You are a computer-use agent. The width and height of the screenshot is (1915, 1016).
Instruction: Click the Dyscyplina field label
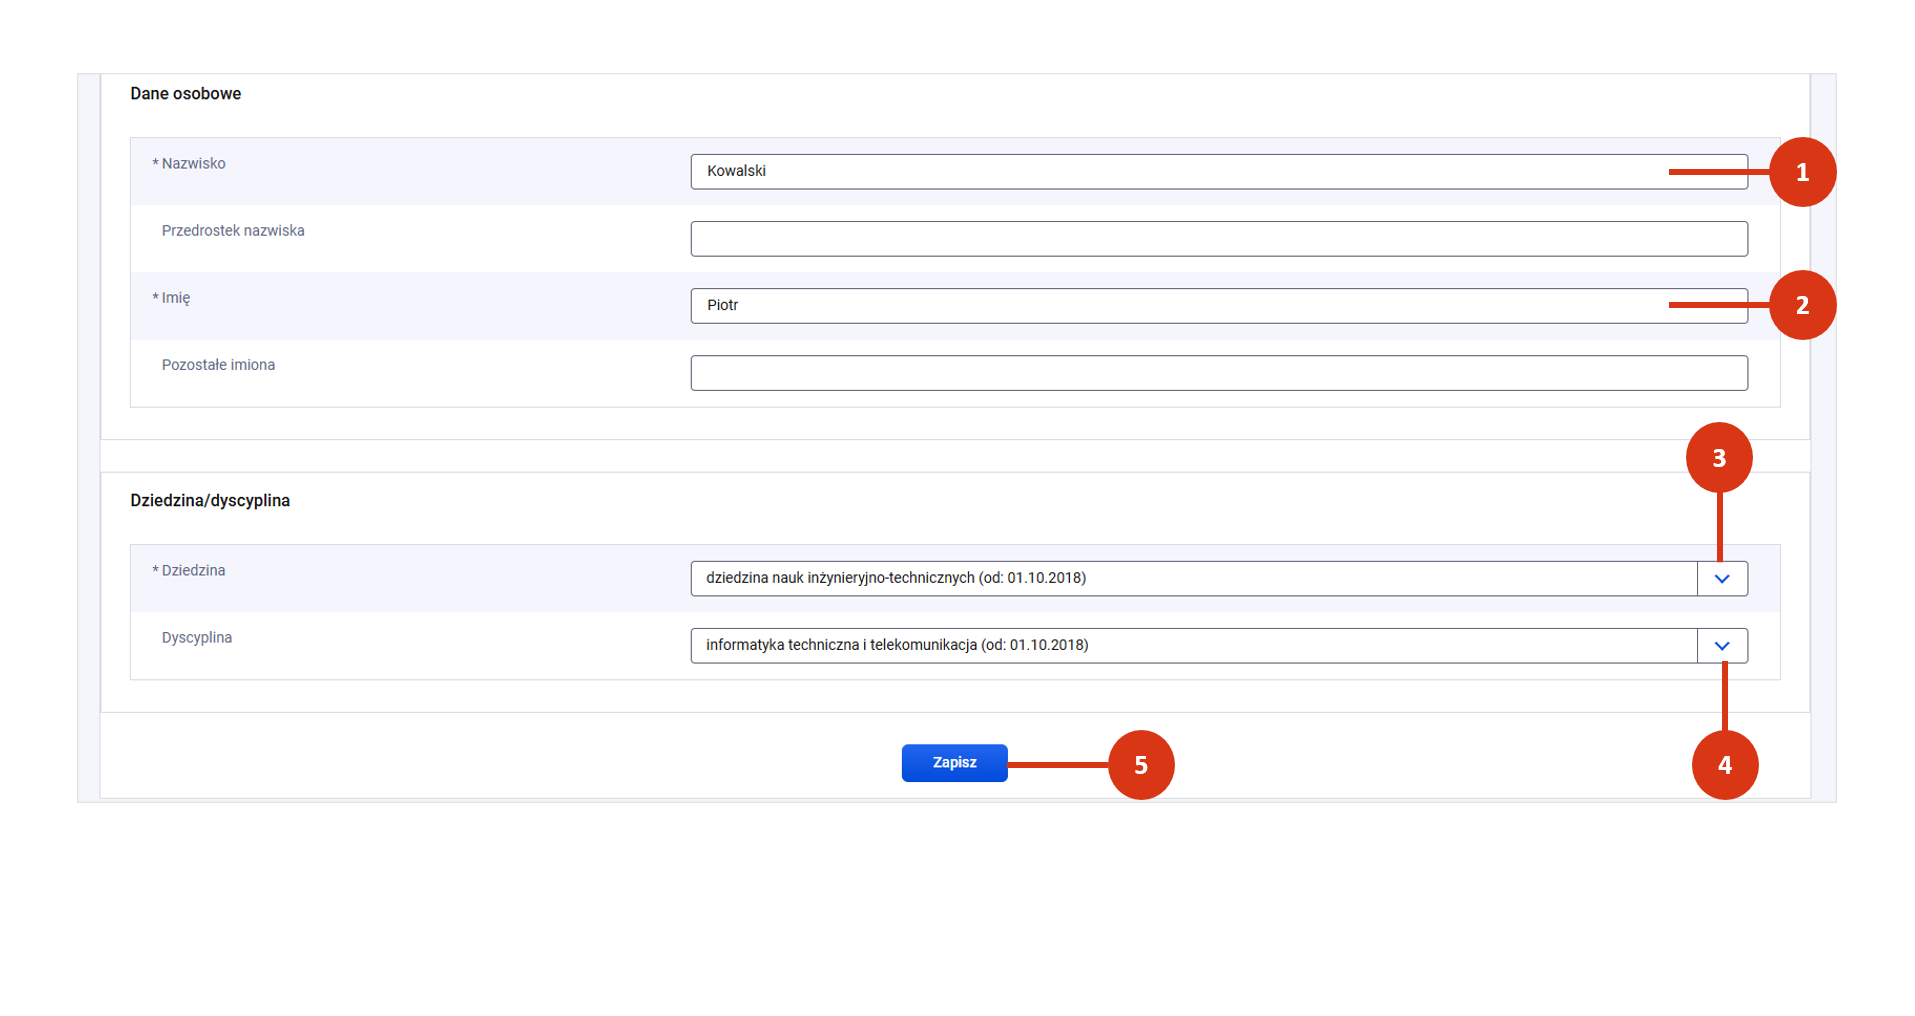pos(197,638)
